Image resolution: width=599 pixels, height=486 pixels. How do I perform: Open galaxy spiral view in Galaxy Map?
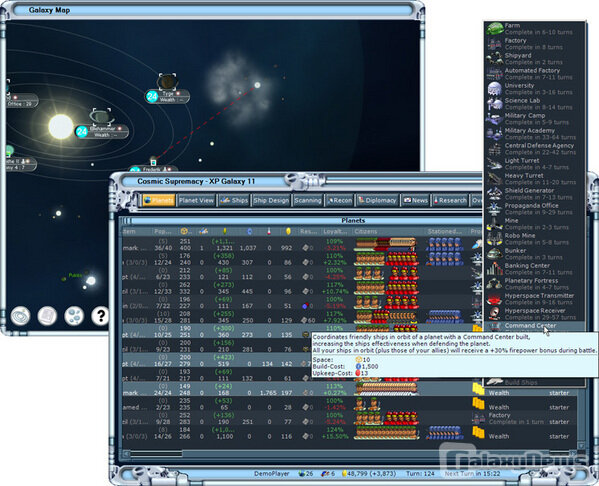coord(20,316)
